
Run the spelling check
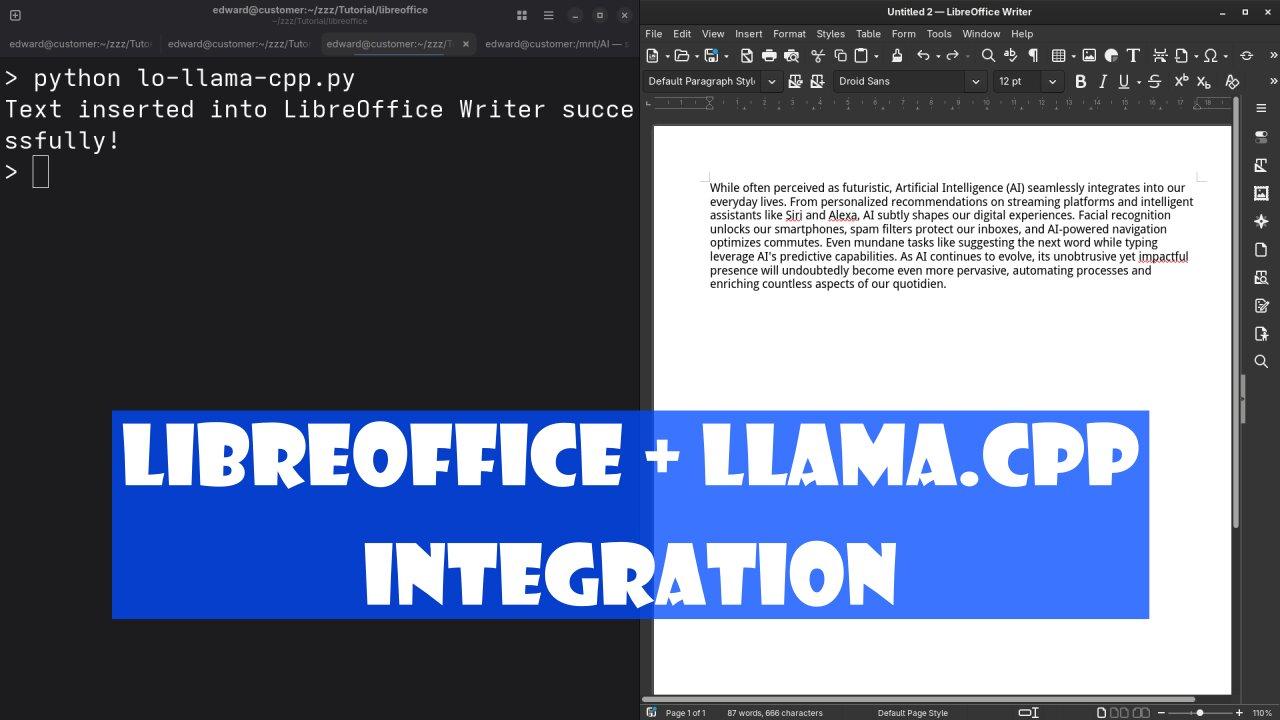click(1010, 55)
